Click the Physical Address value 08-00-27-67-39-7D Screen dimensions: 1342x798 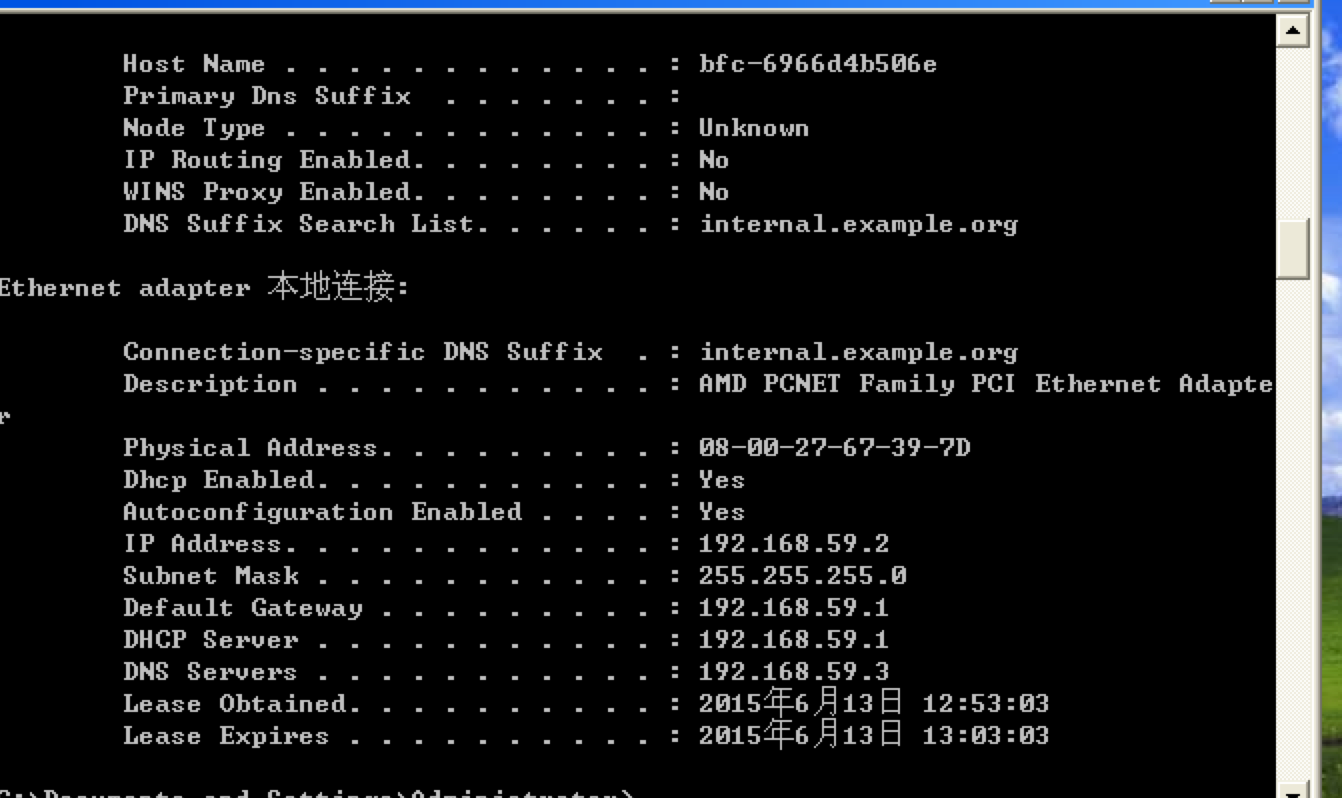click(x=834, y=448)
